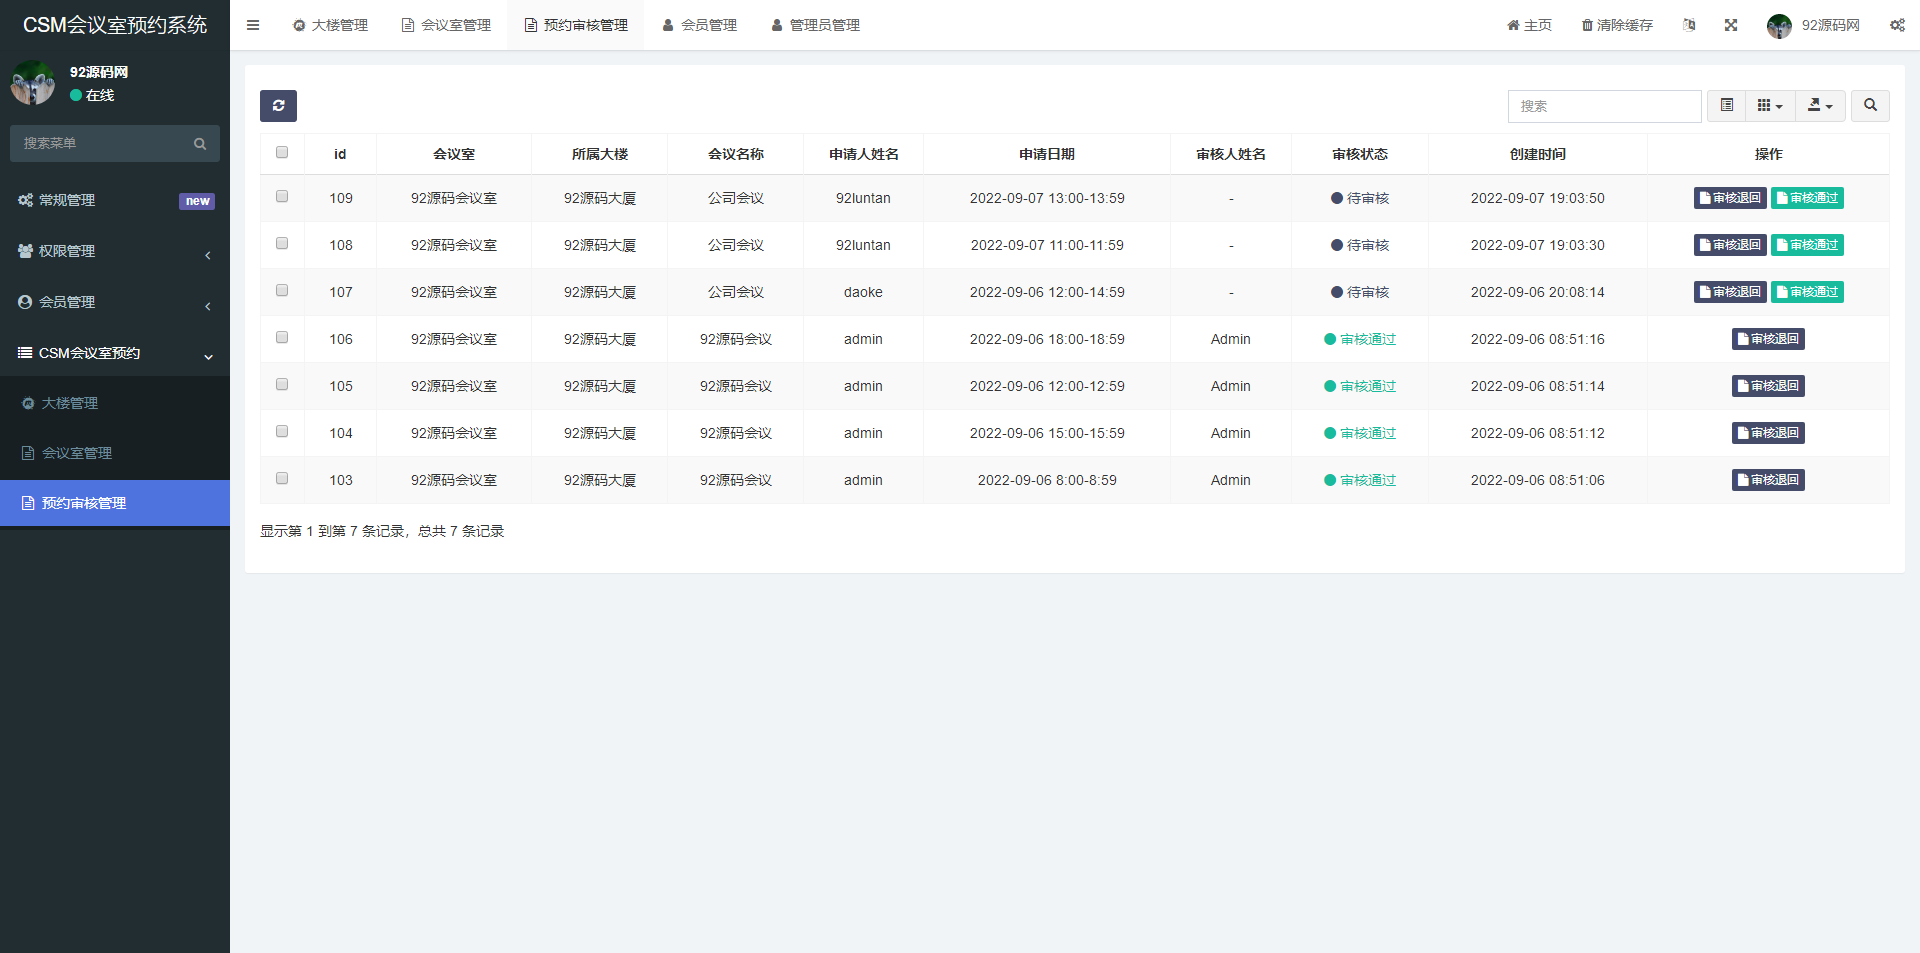This screenshot has width=1920, height=953.
Task: Toggle the sidebar hamburger menu icon
Action: (x=253, y=25)
